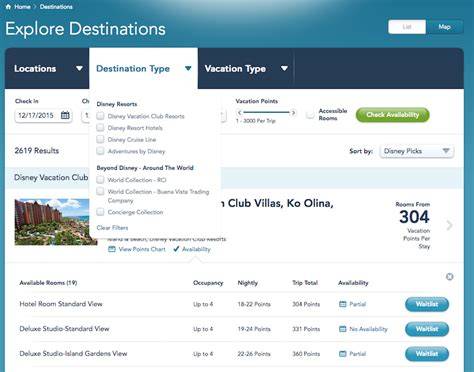Viewport: 474px width, 372px height.
Task: Click the left arrow on Vacation Points slider
Action: 239,113
